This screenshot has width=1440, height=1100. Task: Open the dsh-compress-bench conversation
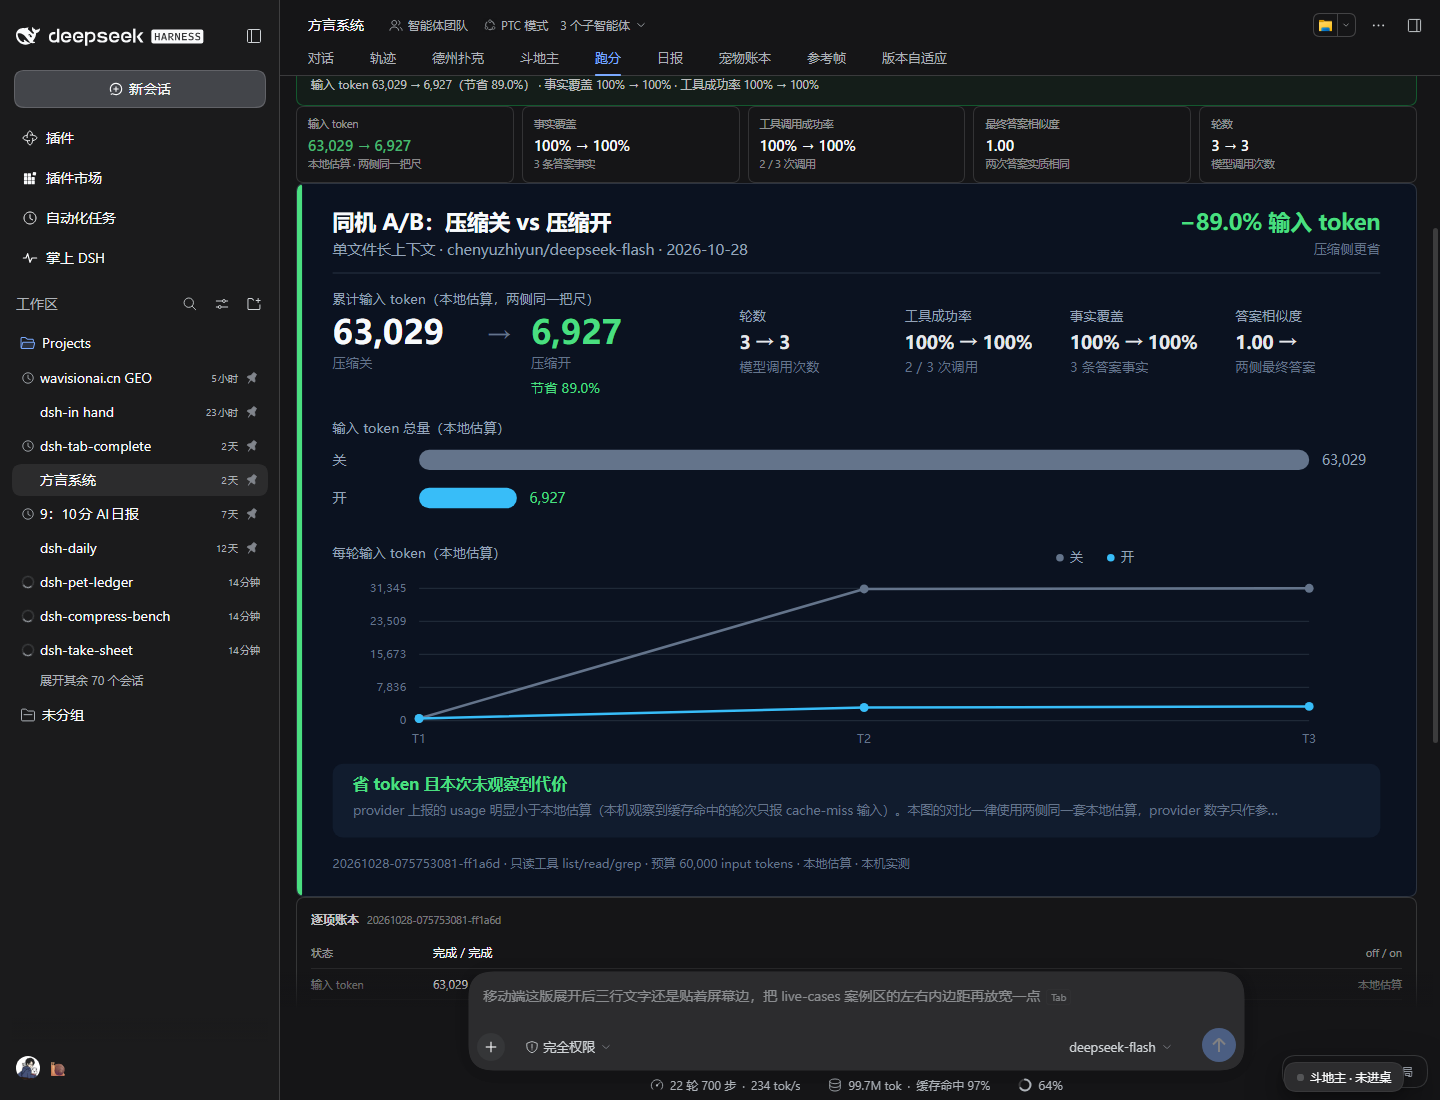[x=140, y=616]
